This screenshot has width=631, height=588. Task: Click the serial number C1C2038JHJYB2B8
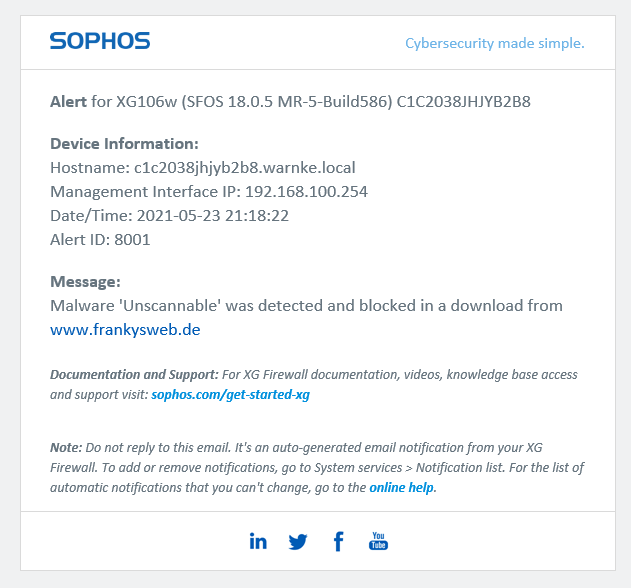click(464, 102)
